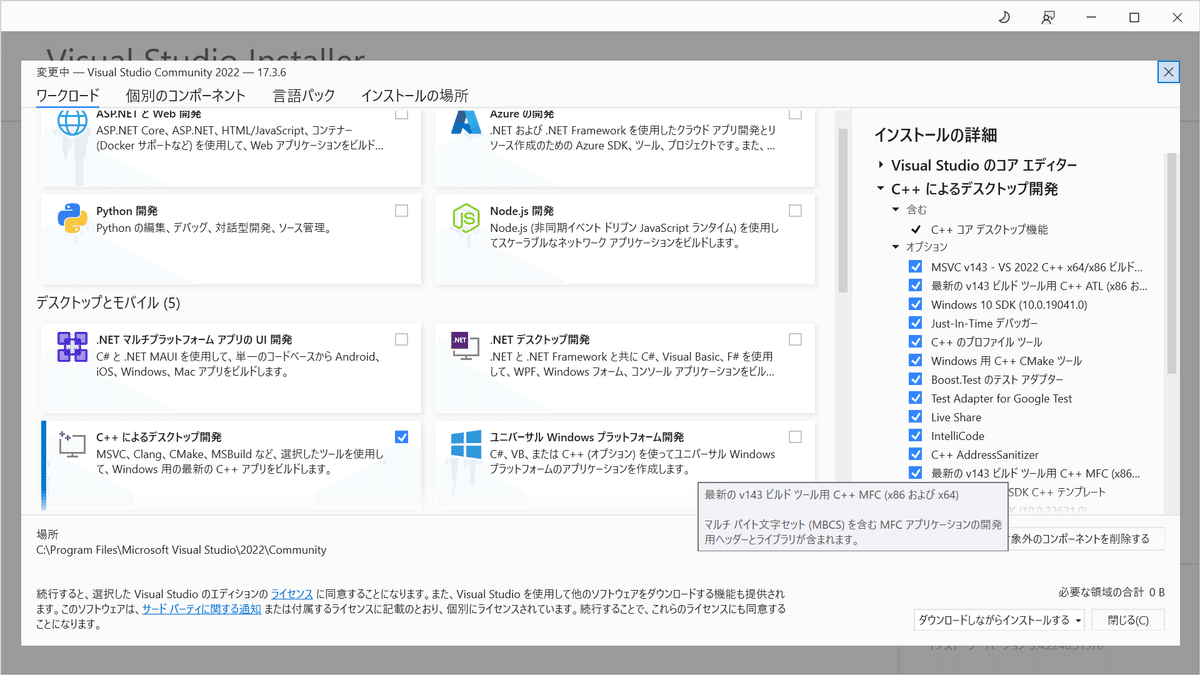This screenshot has width=1200, height=675.
Task: Uncheck the C++ のプロファイル ツール option
Action: [x=915, y=342]
